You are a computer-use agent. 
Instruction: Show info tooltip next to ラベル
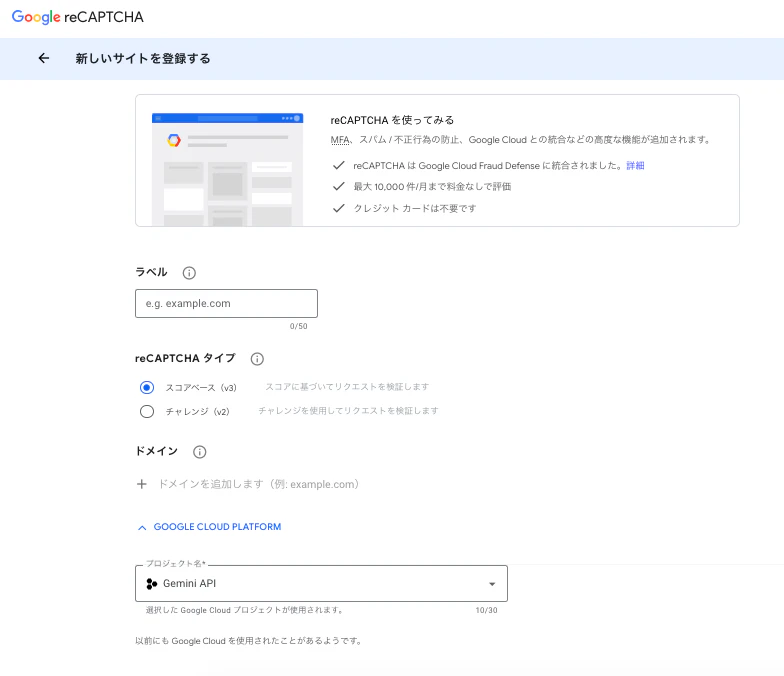pos(189,273)
